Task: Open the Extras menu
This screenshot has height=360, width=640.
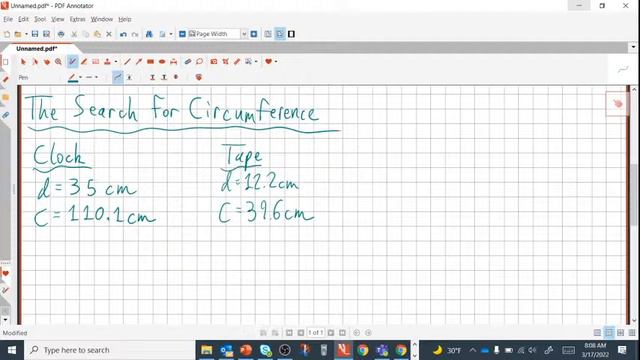Action: pos(77,19)
